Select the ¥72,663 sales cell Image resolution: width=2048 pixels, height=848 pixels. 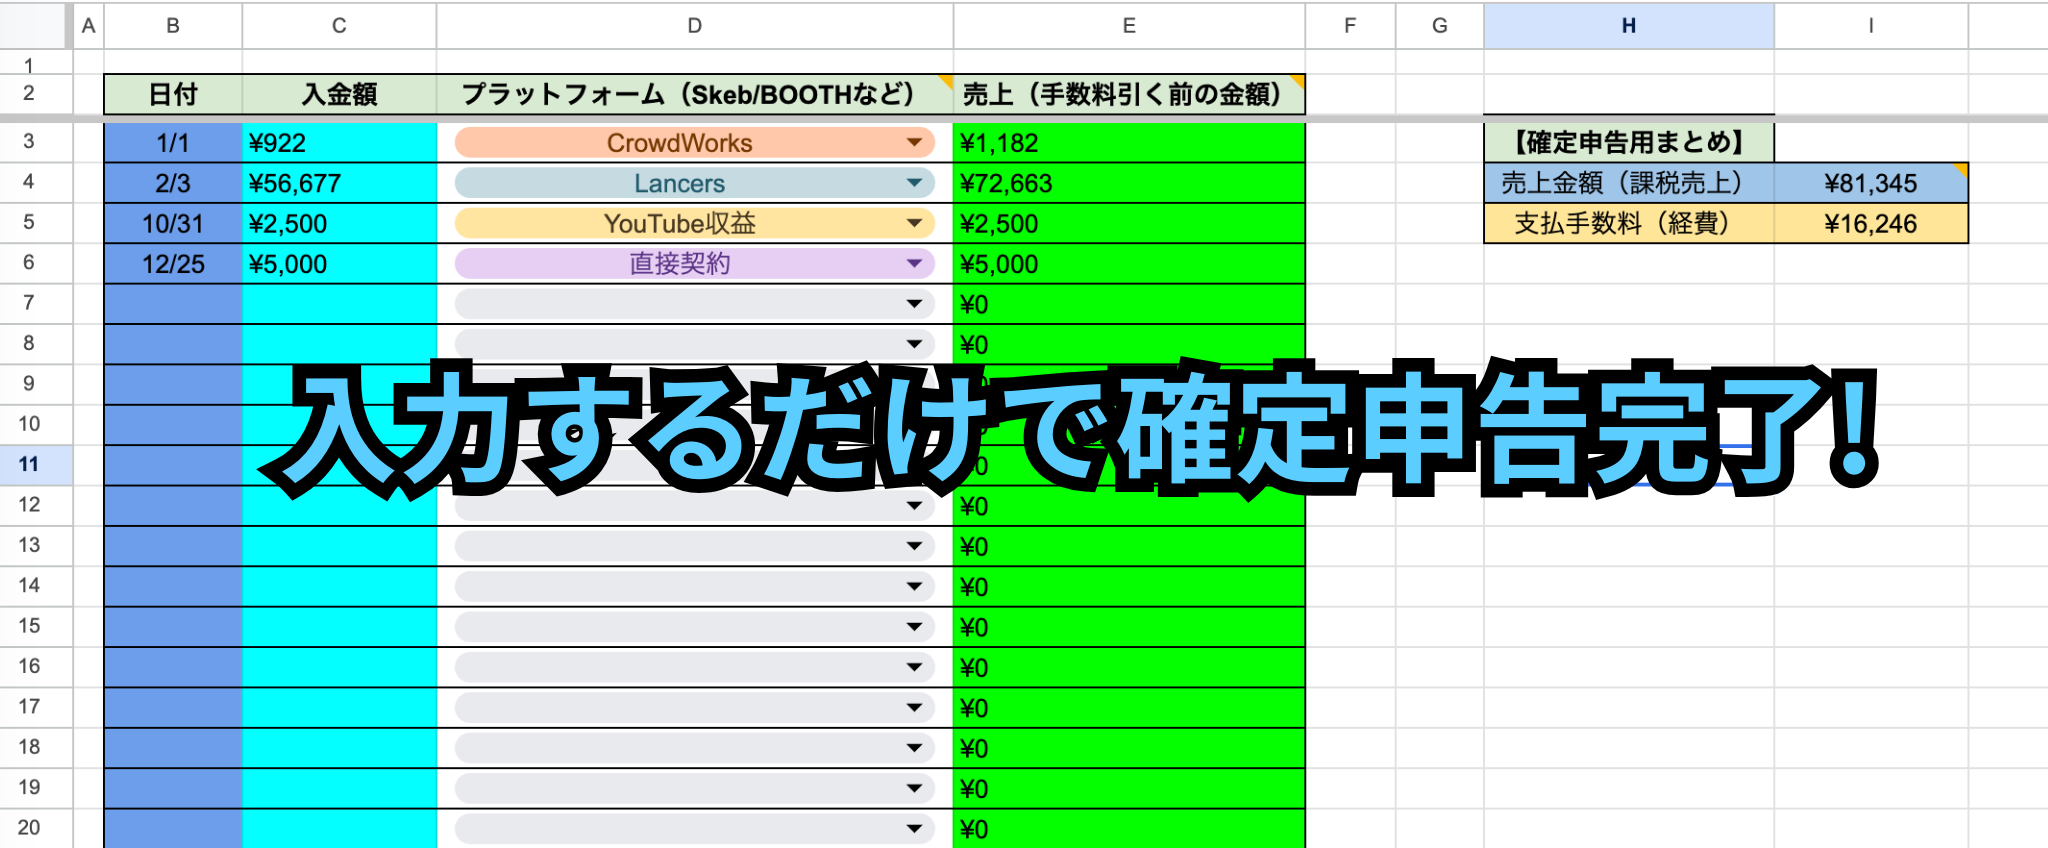pos(1129,183)
